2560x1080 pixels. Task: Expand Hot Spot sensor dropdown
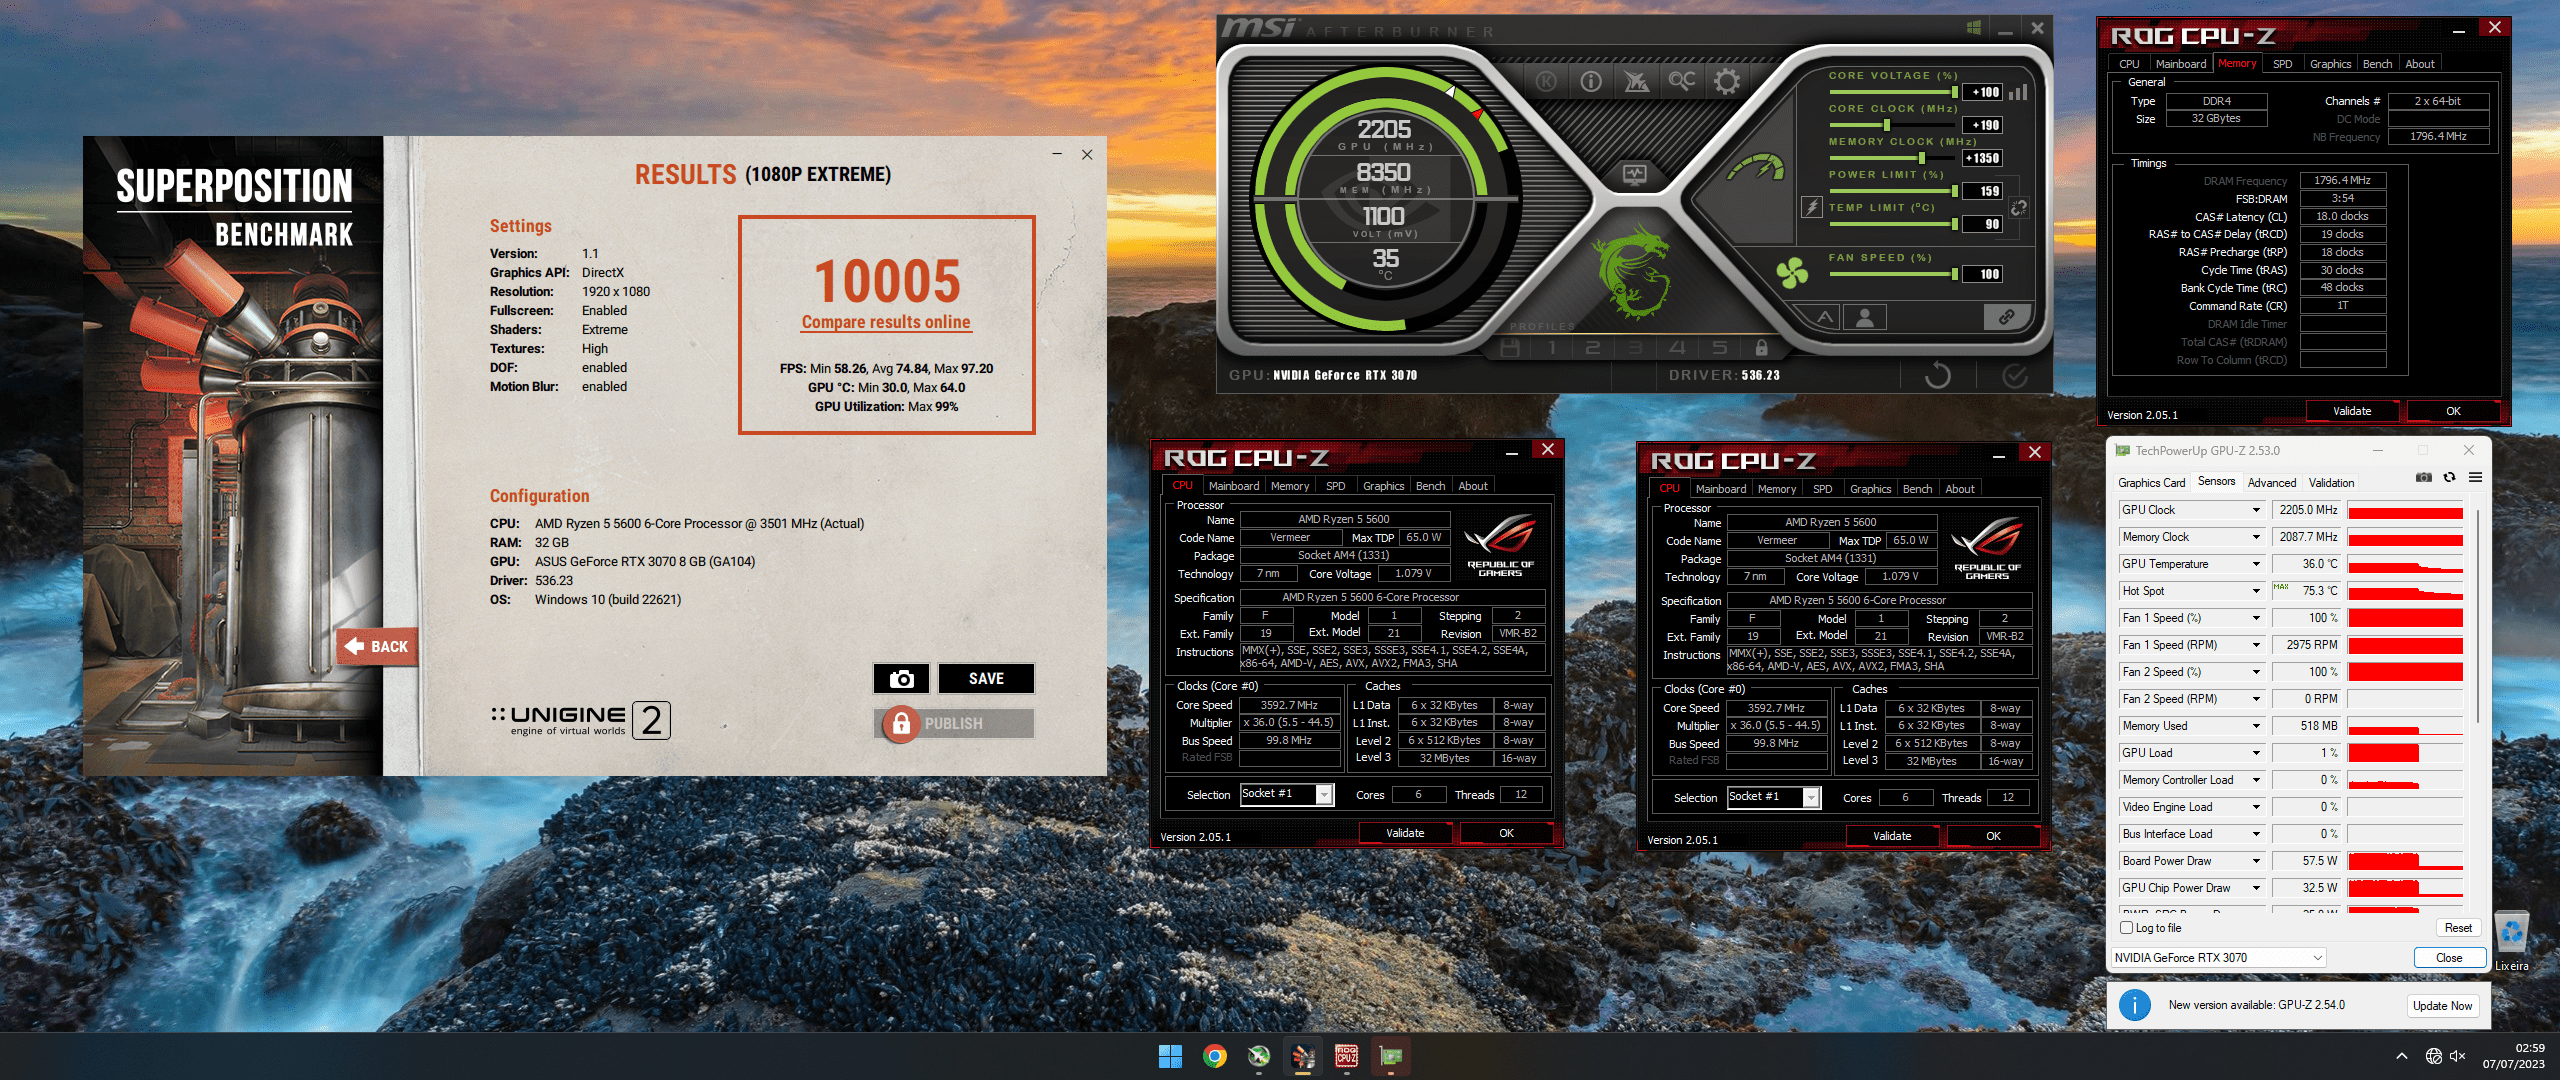click(2257, 591)
